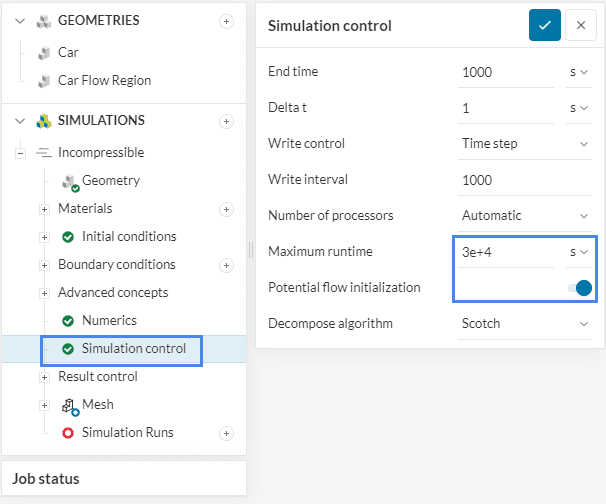Click the Mesh icon in the tree
This screenshot has height=504, width=606.
(69, 405)
